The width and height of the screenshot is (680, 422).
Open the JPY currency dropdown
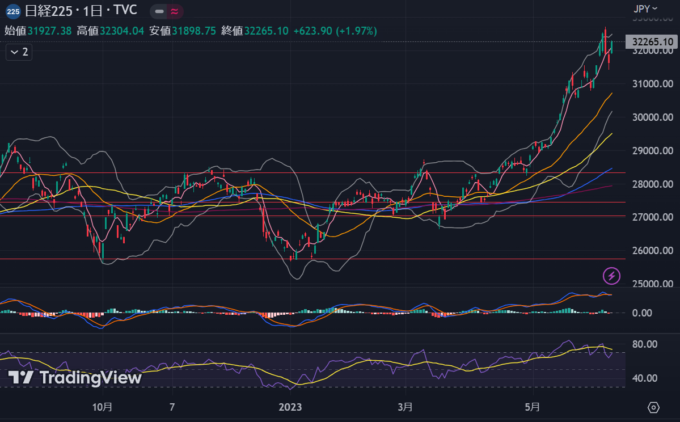pos(645,9)
